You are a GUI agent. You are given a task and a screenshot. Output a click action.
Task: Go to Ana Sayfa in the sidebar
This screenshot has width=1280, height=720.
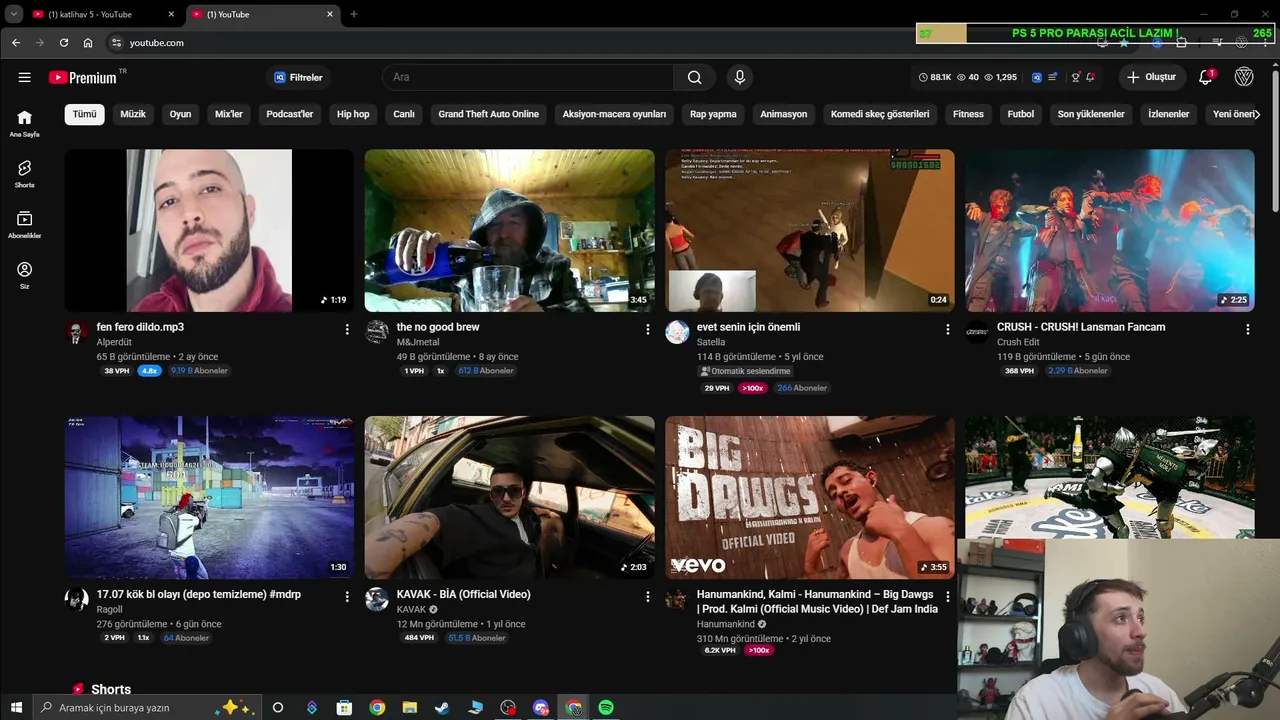(24, 123)
